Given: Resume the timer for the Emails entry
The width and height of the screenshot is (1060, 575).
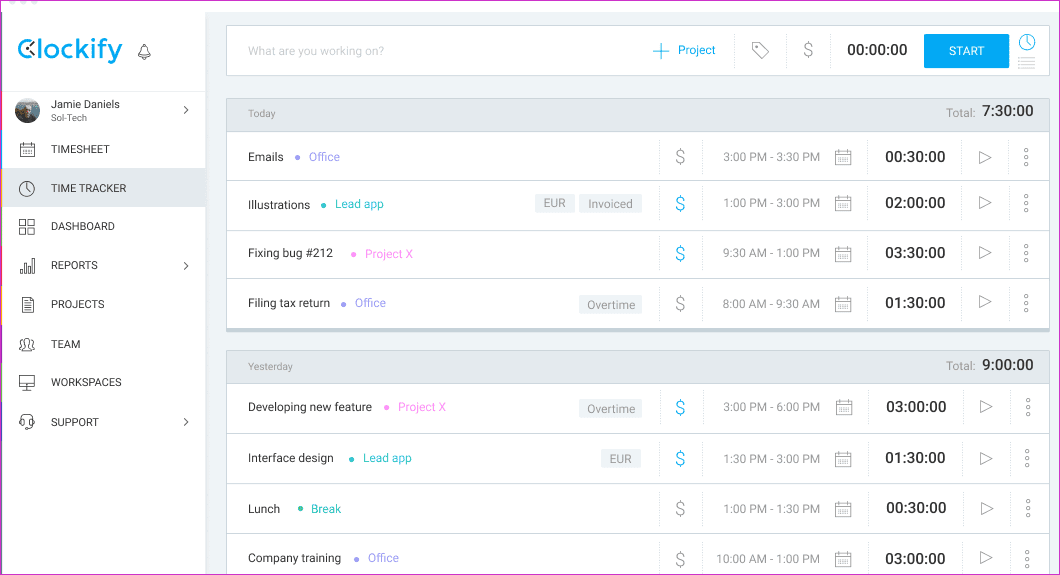Looking at the screenshot, I should (x=985, y=157).
